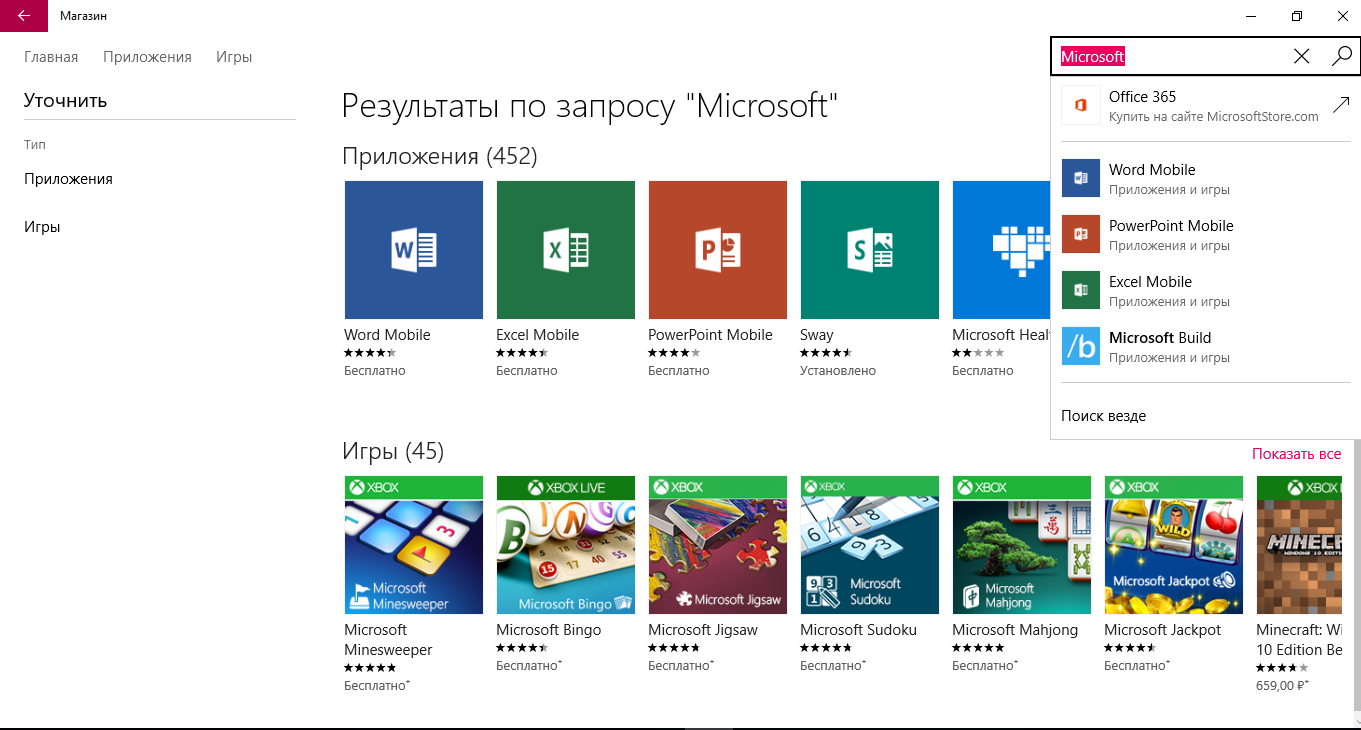Open the Sway app tile
This screenshot has height=730, width=1361.
point(870,250)
